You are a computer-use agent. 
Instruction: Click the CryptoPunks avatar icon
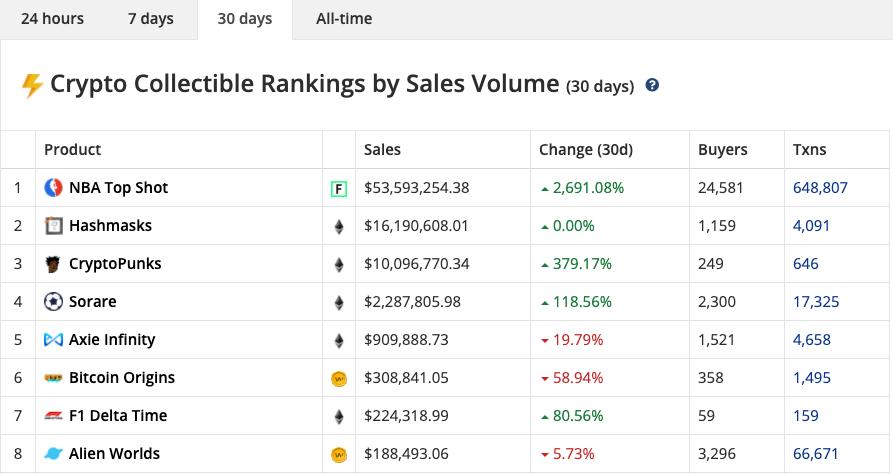click(x=54, y=264)
